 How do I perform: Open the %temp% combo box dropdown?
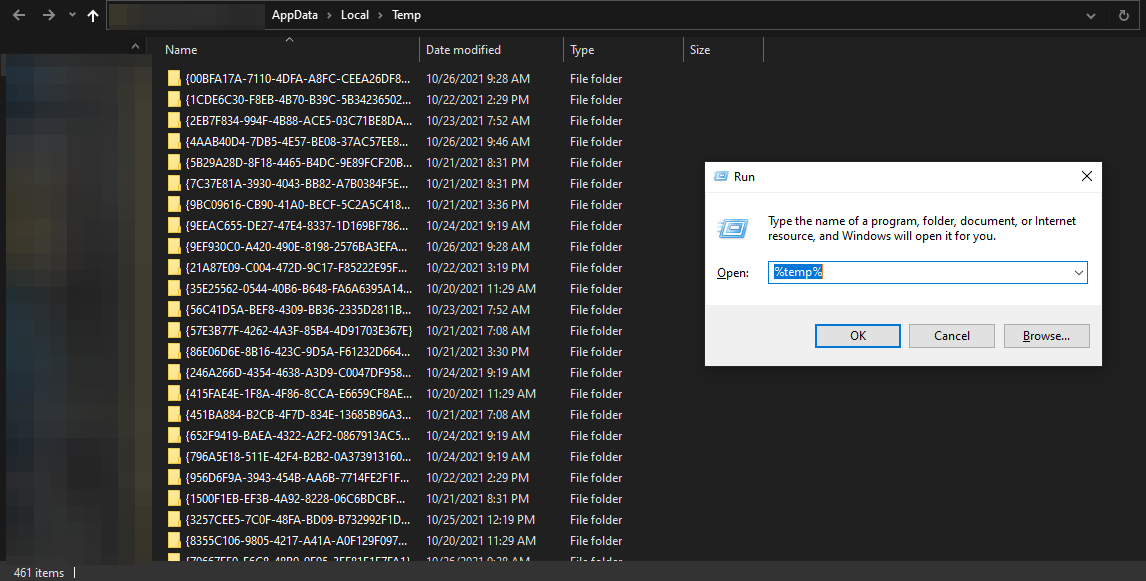coord(1078,272)
